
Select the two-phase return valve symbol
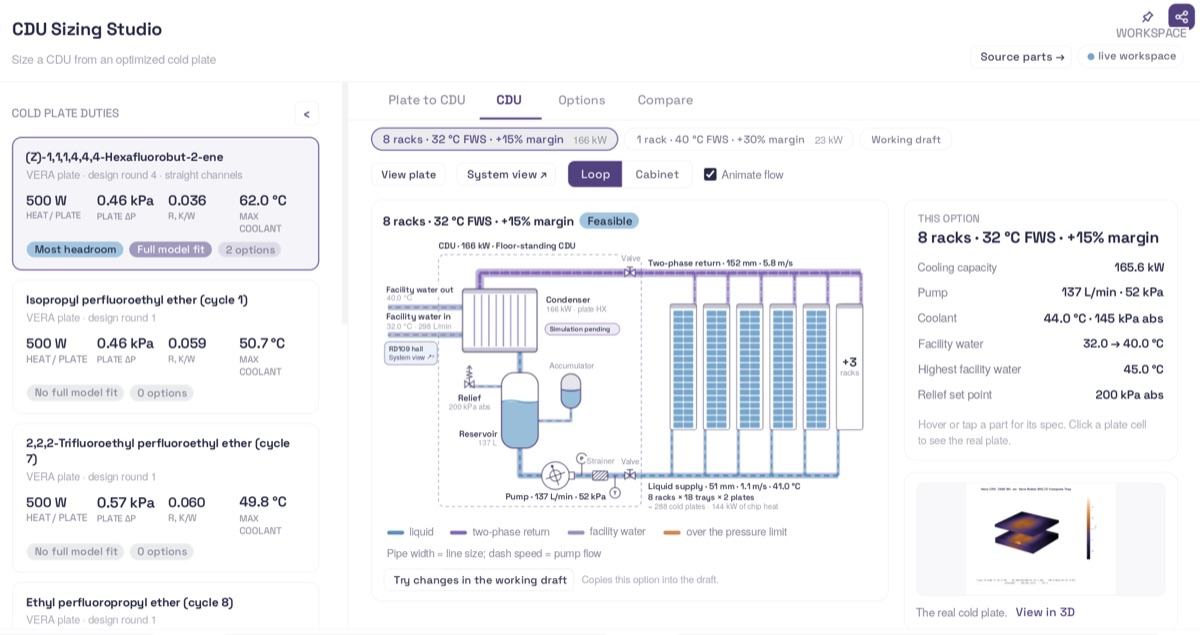point(630,271)
